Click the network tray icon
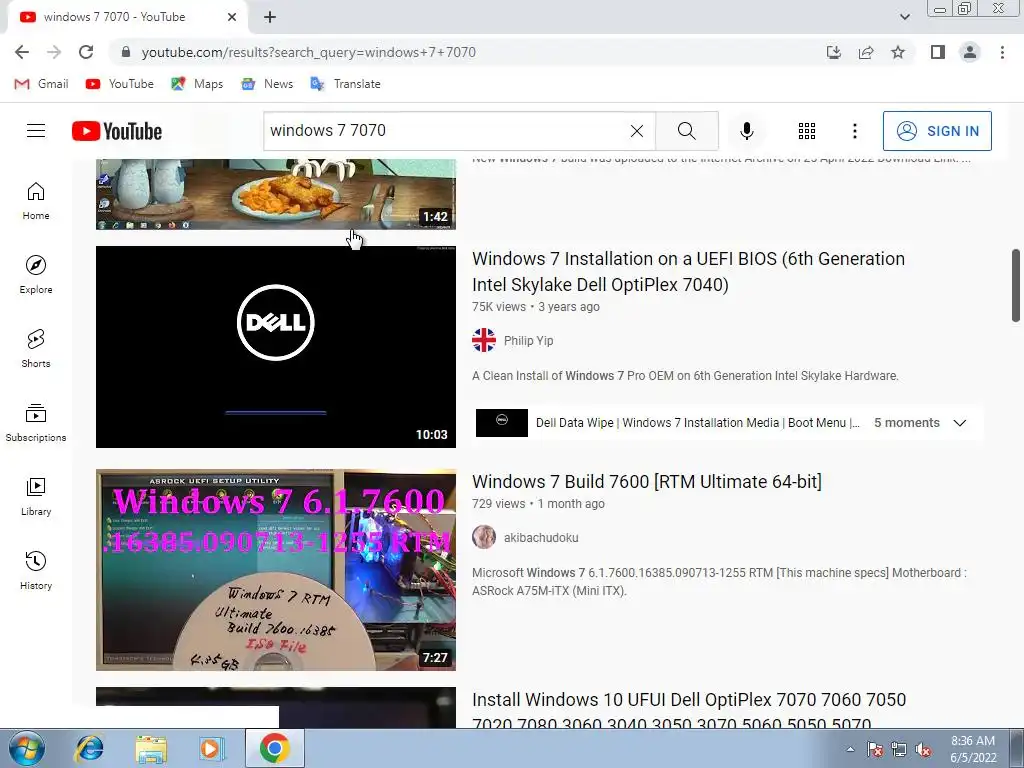1024x768 pixels. 899,749
